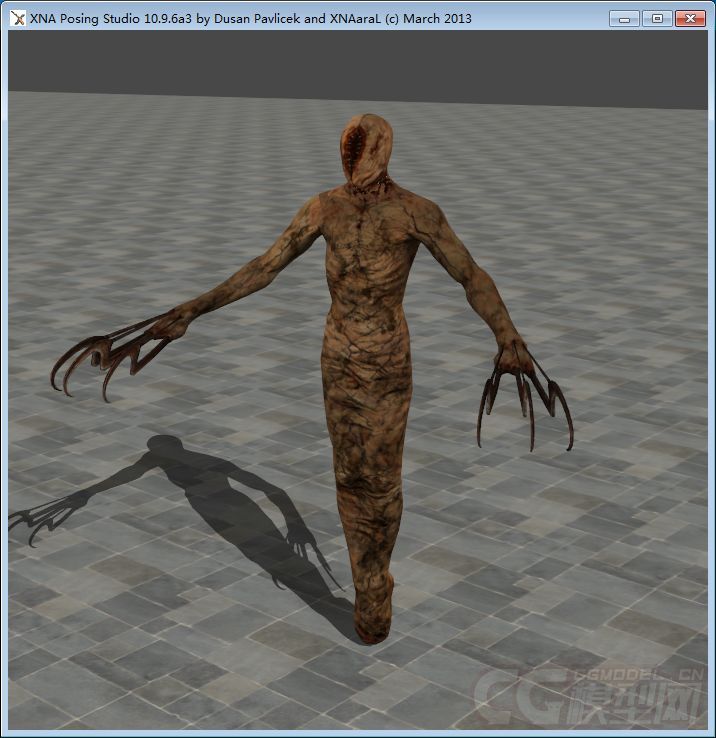Click the shadow claw at the left edge
Screen dimensions: 716x738
coord(35,520)
